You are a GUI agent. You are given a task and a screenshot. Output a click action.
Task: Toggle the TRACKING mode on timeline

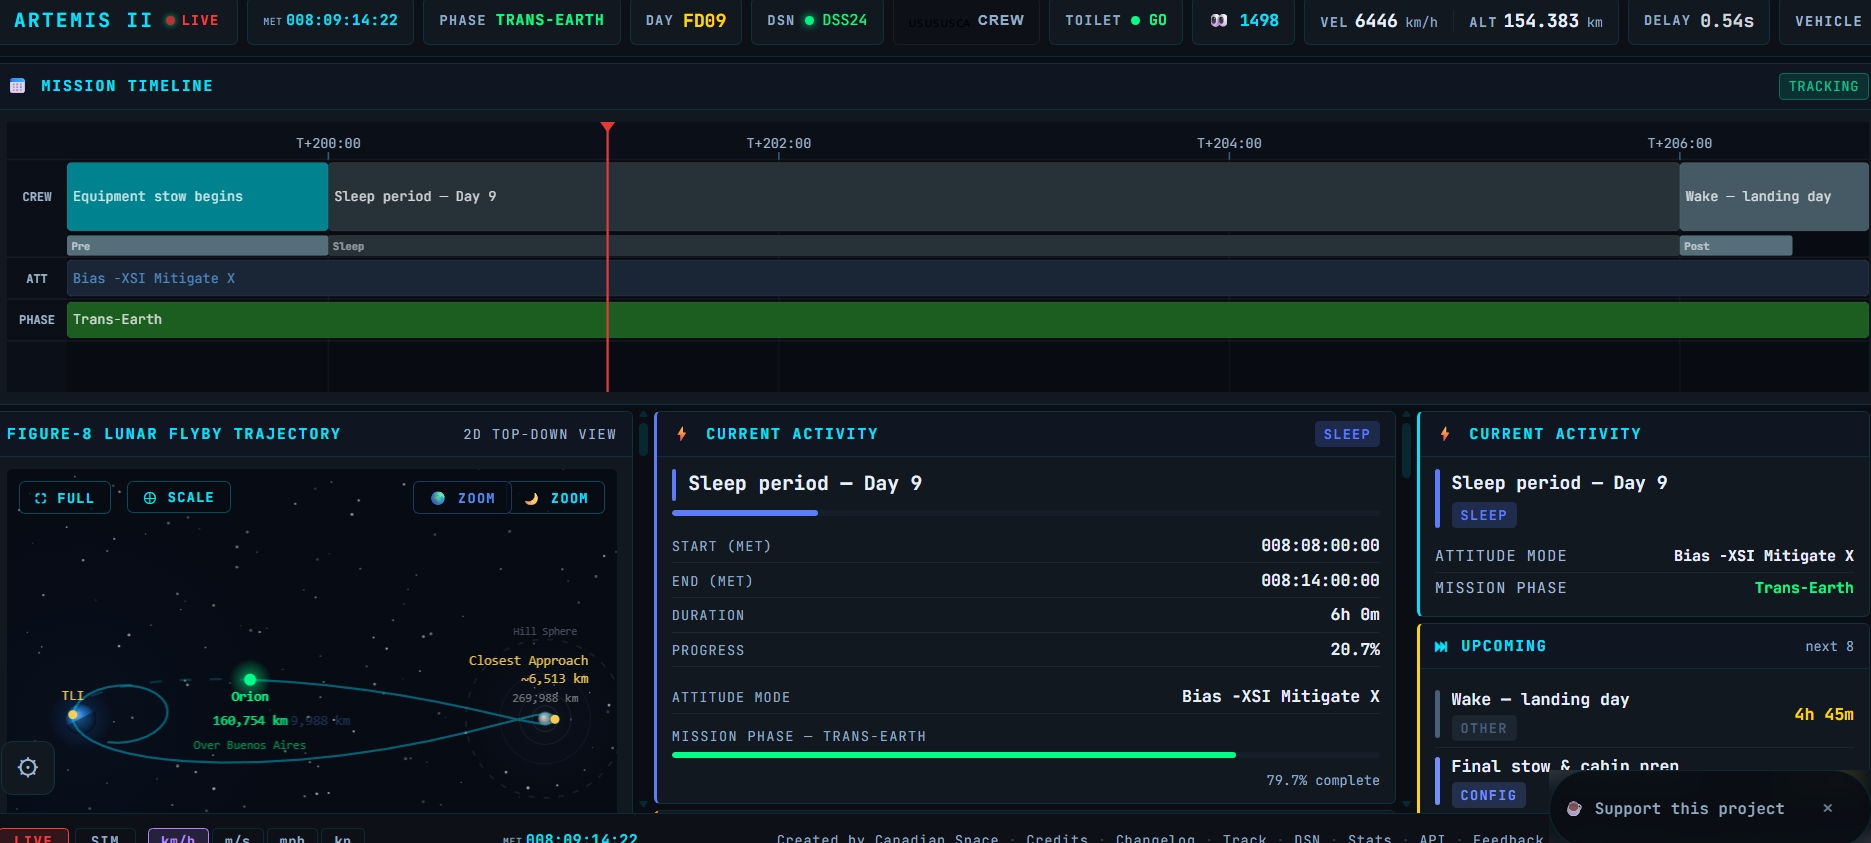click(x=1823, y=86)
